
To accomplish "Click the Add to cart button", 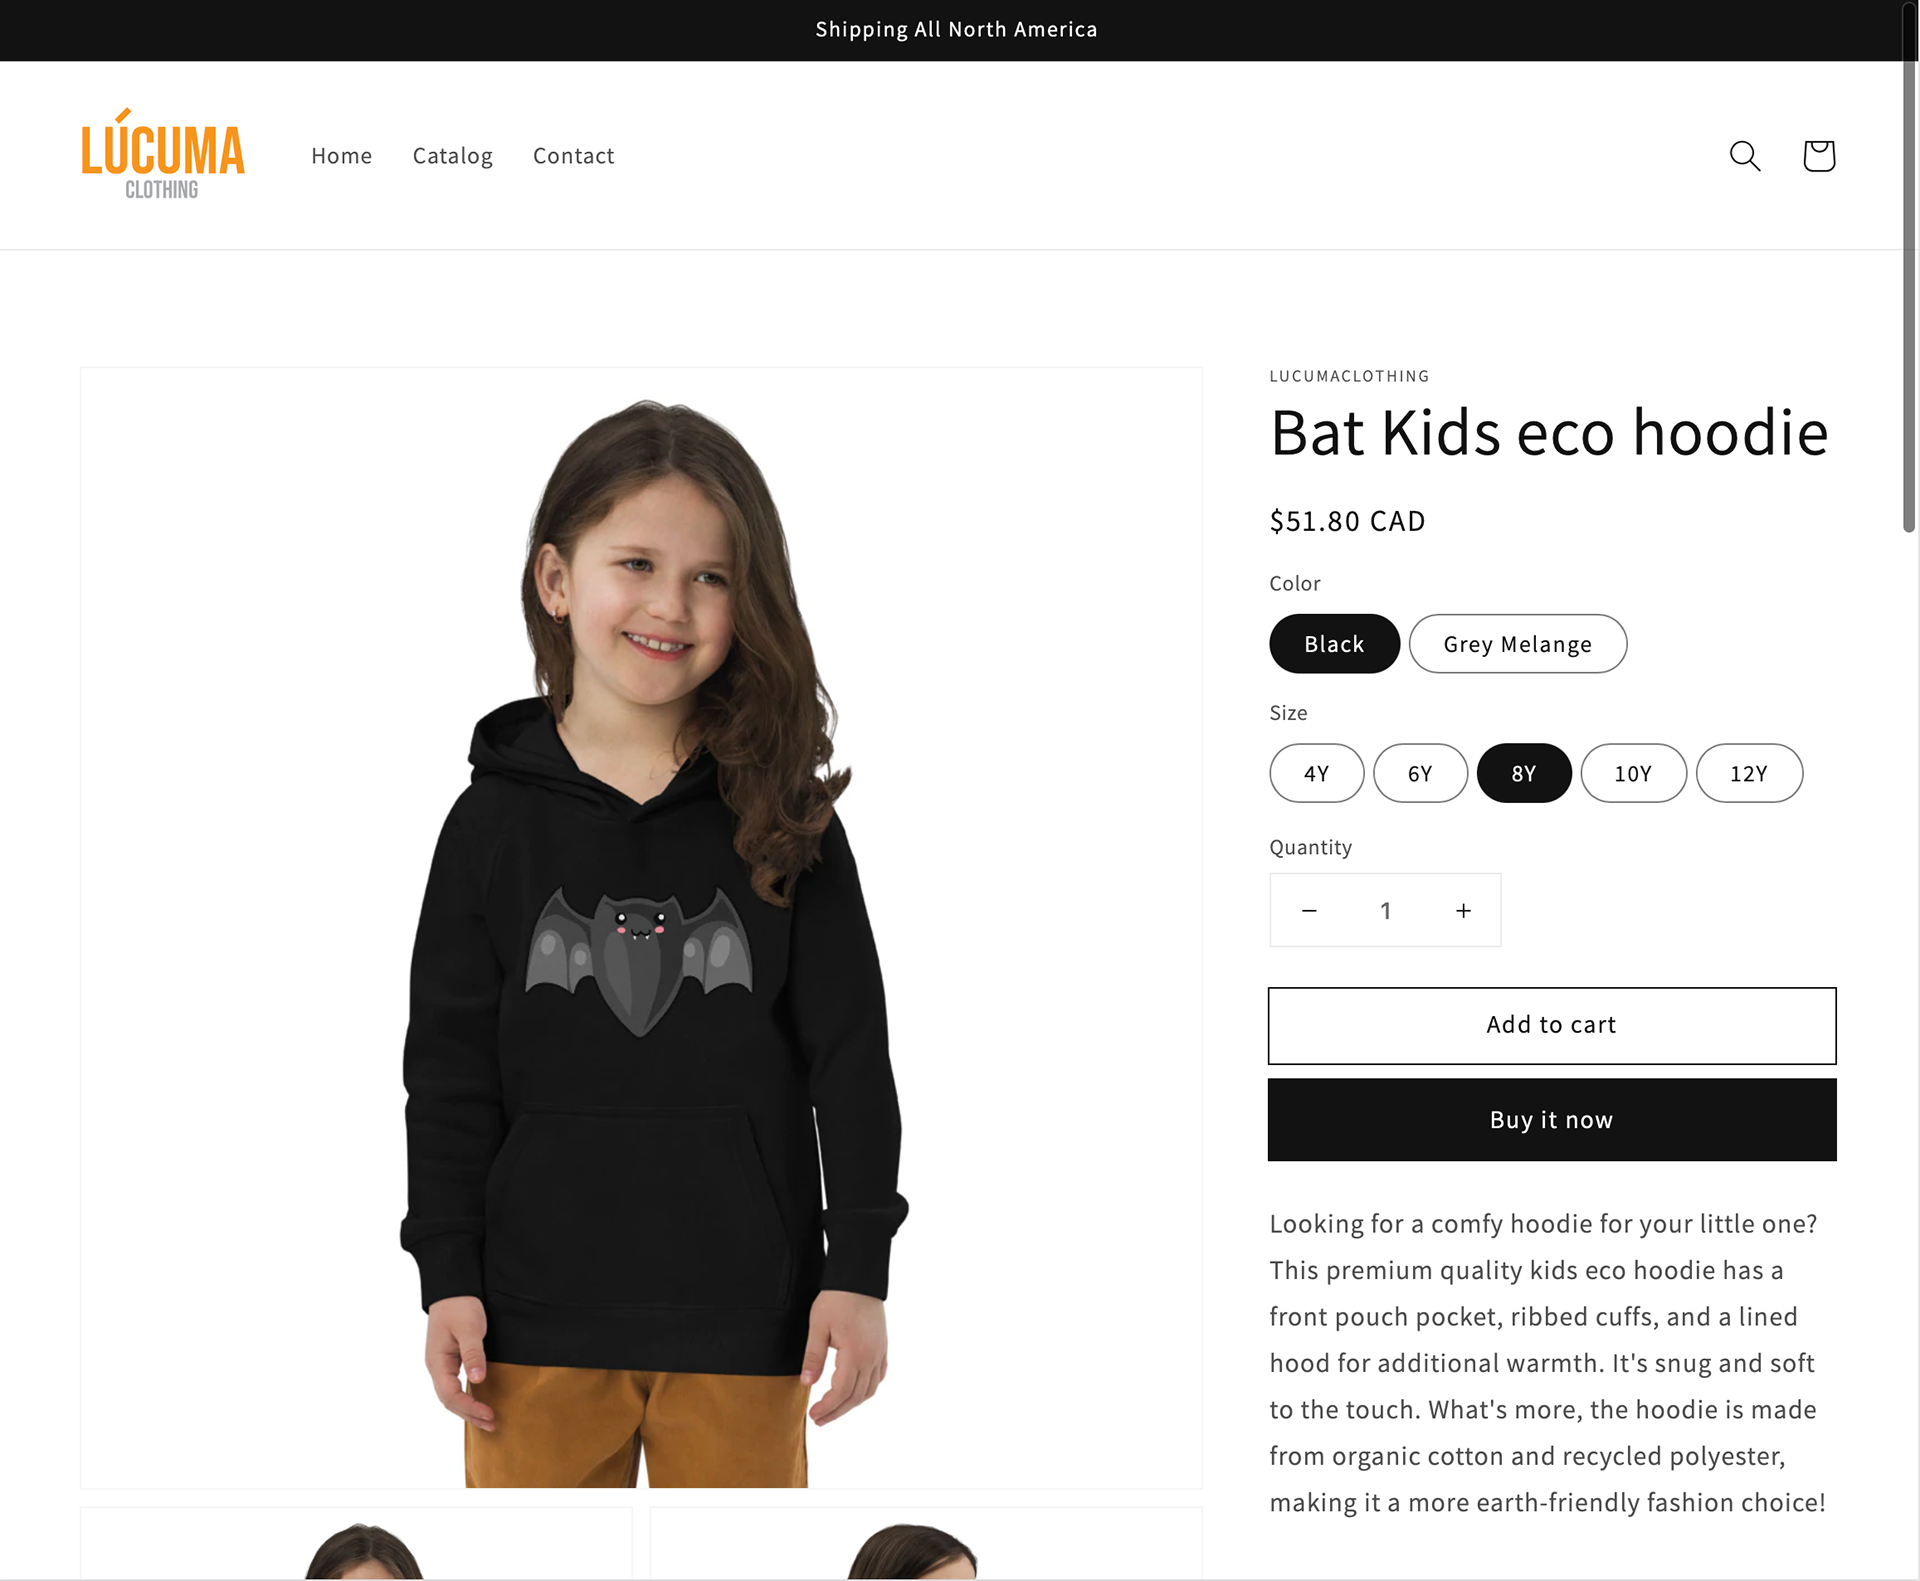I will [x=1551, y=1025].
